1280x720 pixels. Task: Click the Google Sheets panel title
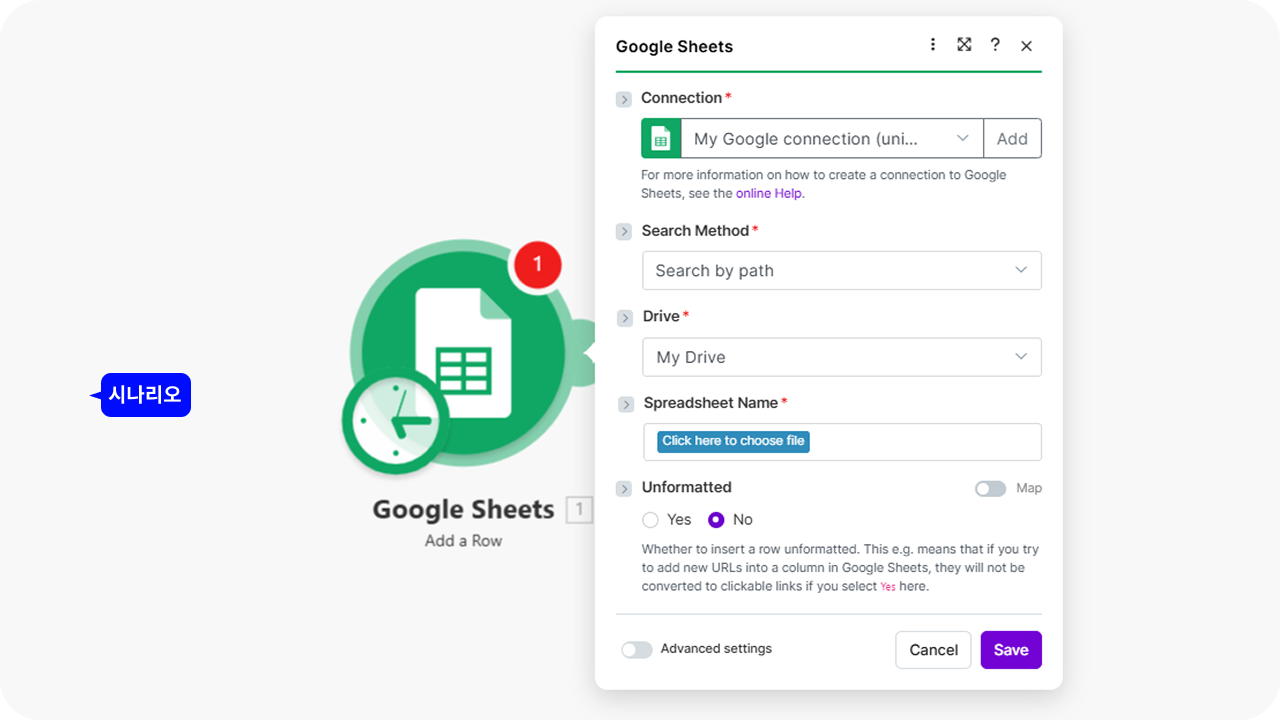674,47
